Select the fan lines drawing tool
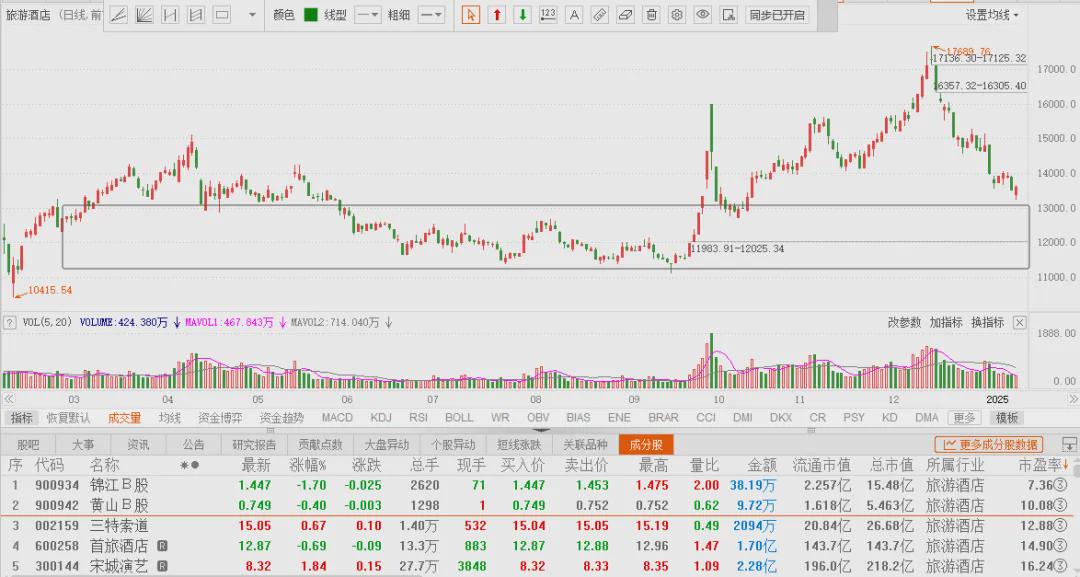1080x577 pixels. pos(144,14)
